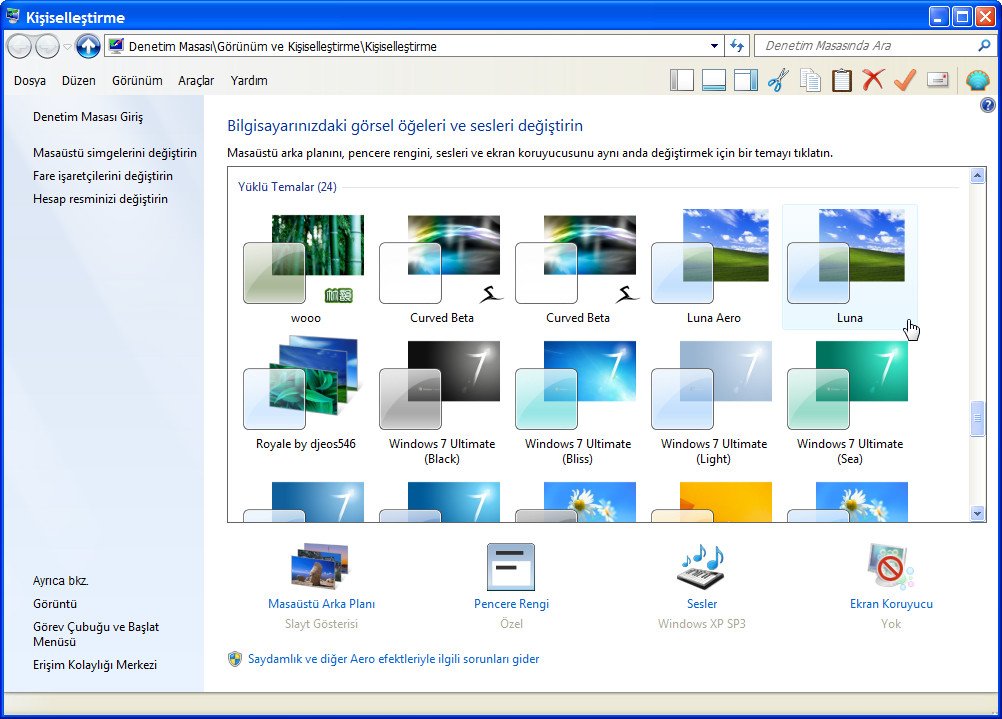Click the control panel icon in address bar
1002x719 pixels.
(116, 46)
